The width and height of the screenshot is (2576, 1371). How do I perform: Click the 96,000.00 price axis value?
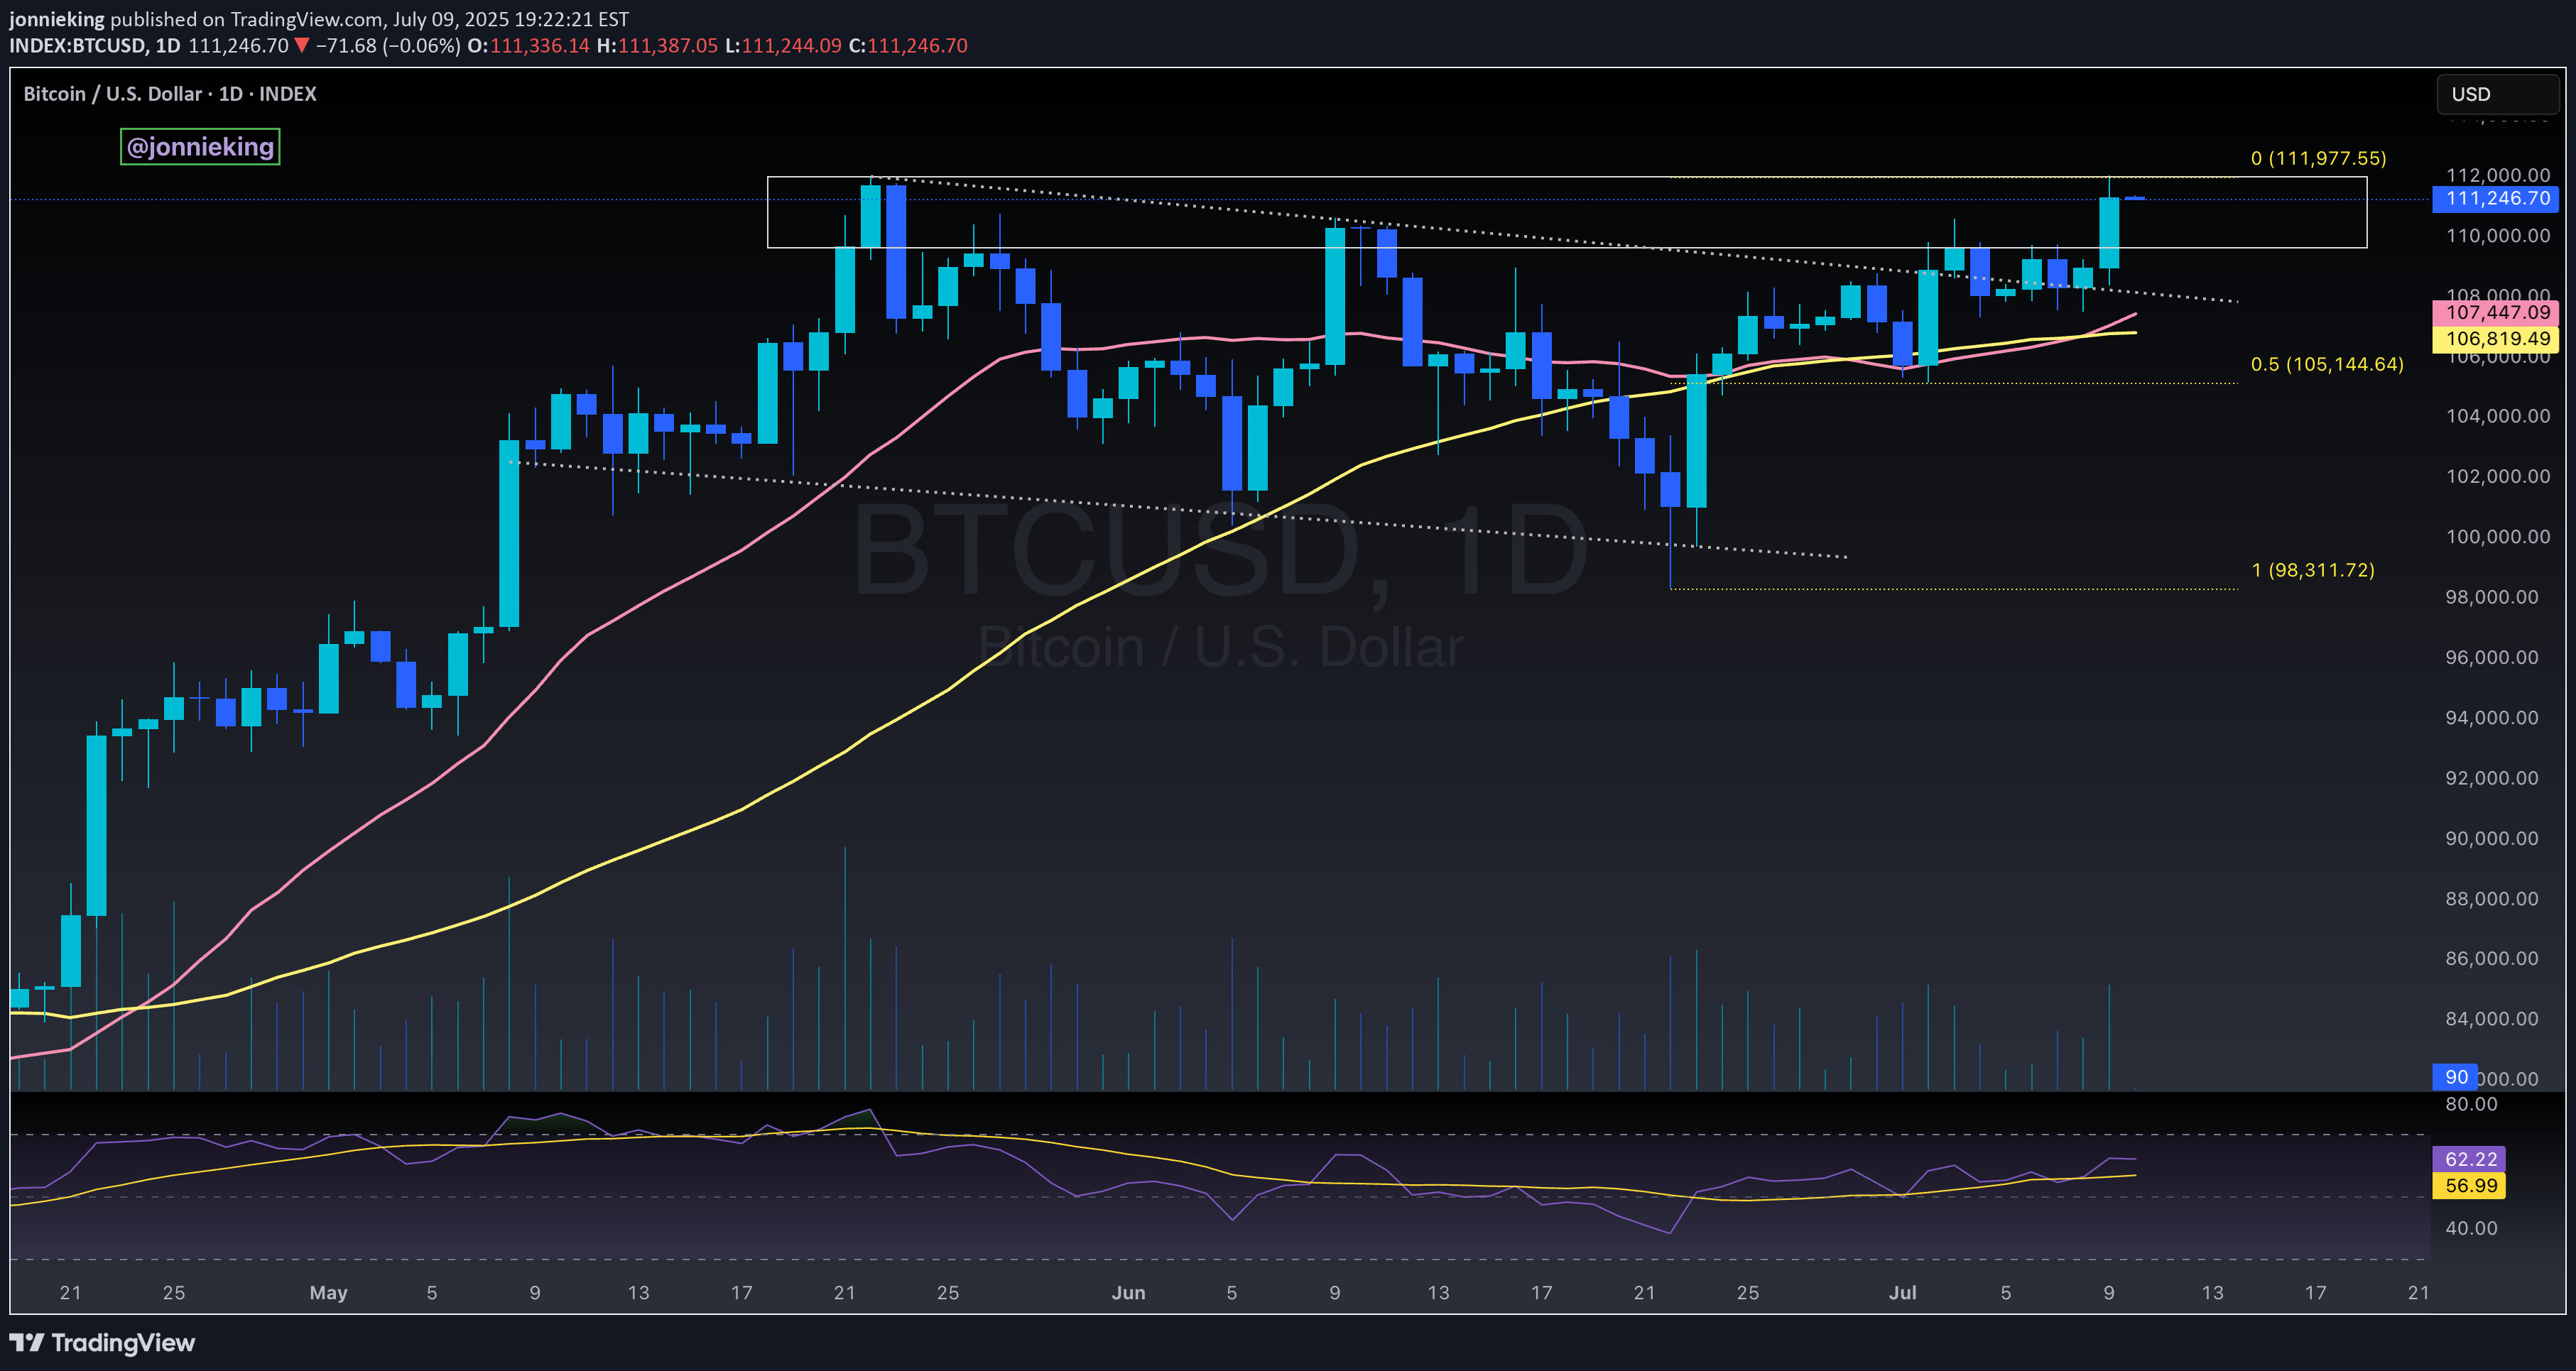click(x=2492, y=657)
